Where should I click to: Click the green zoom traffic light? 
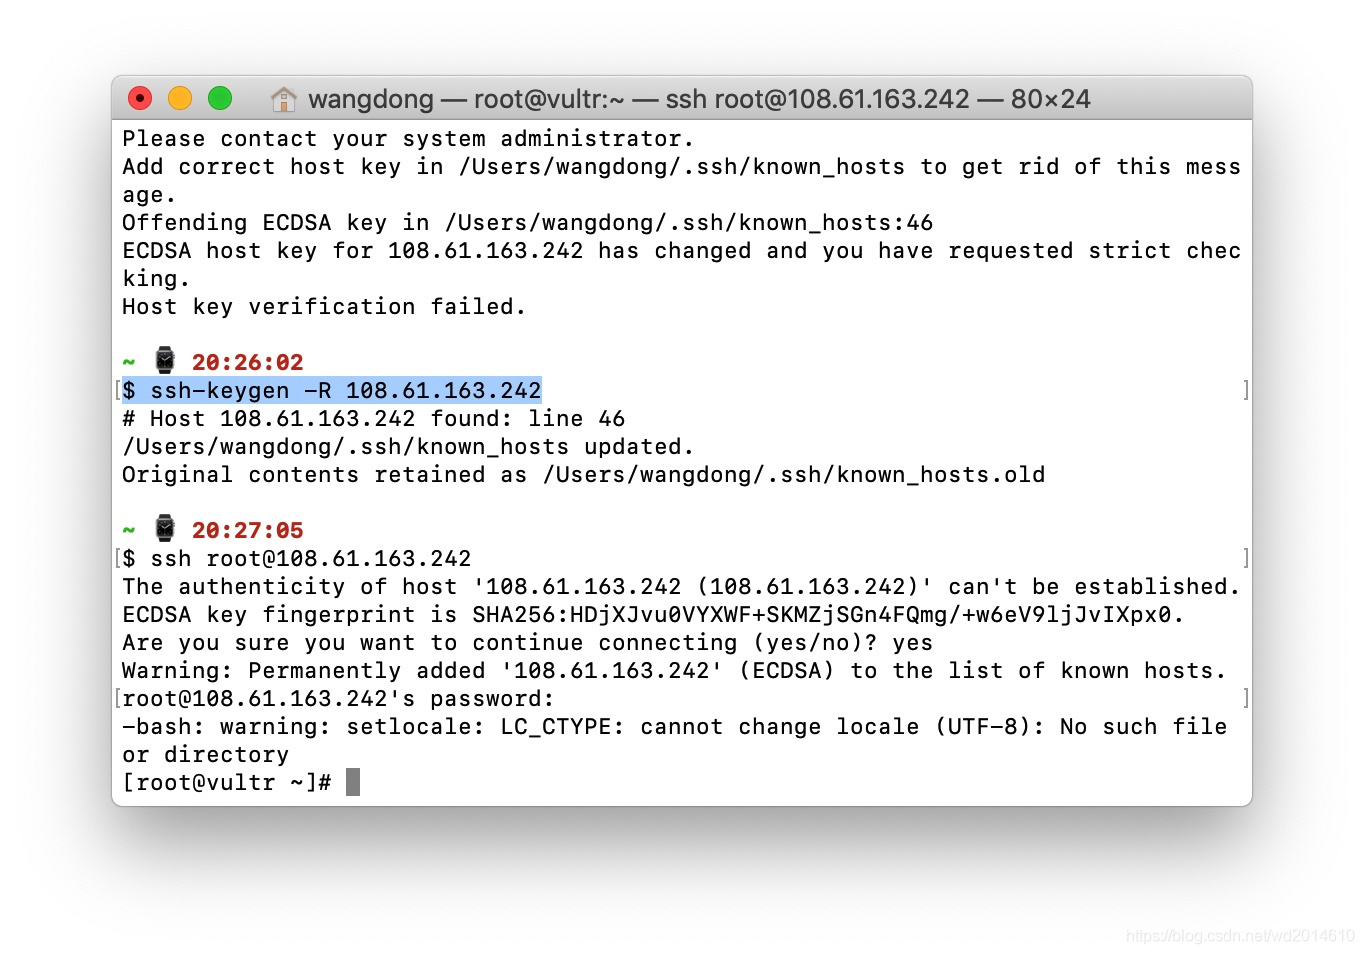[x=220, y=98]
